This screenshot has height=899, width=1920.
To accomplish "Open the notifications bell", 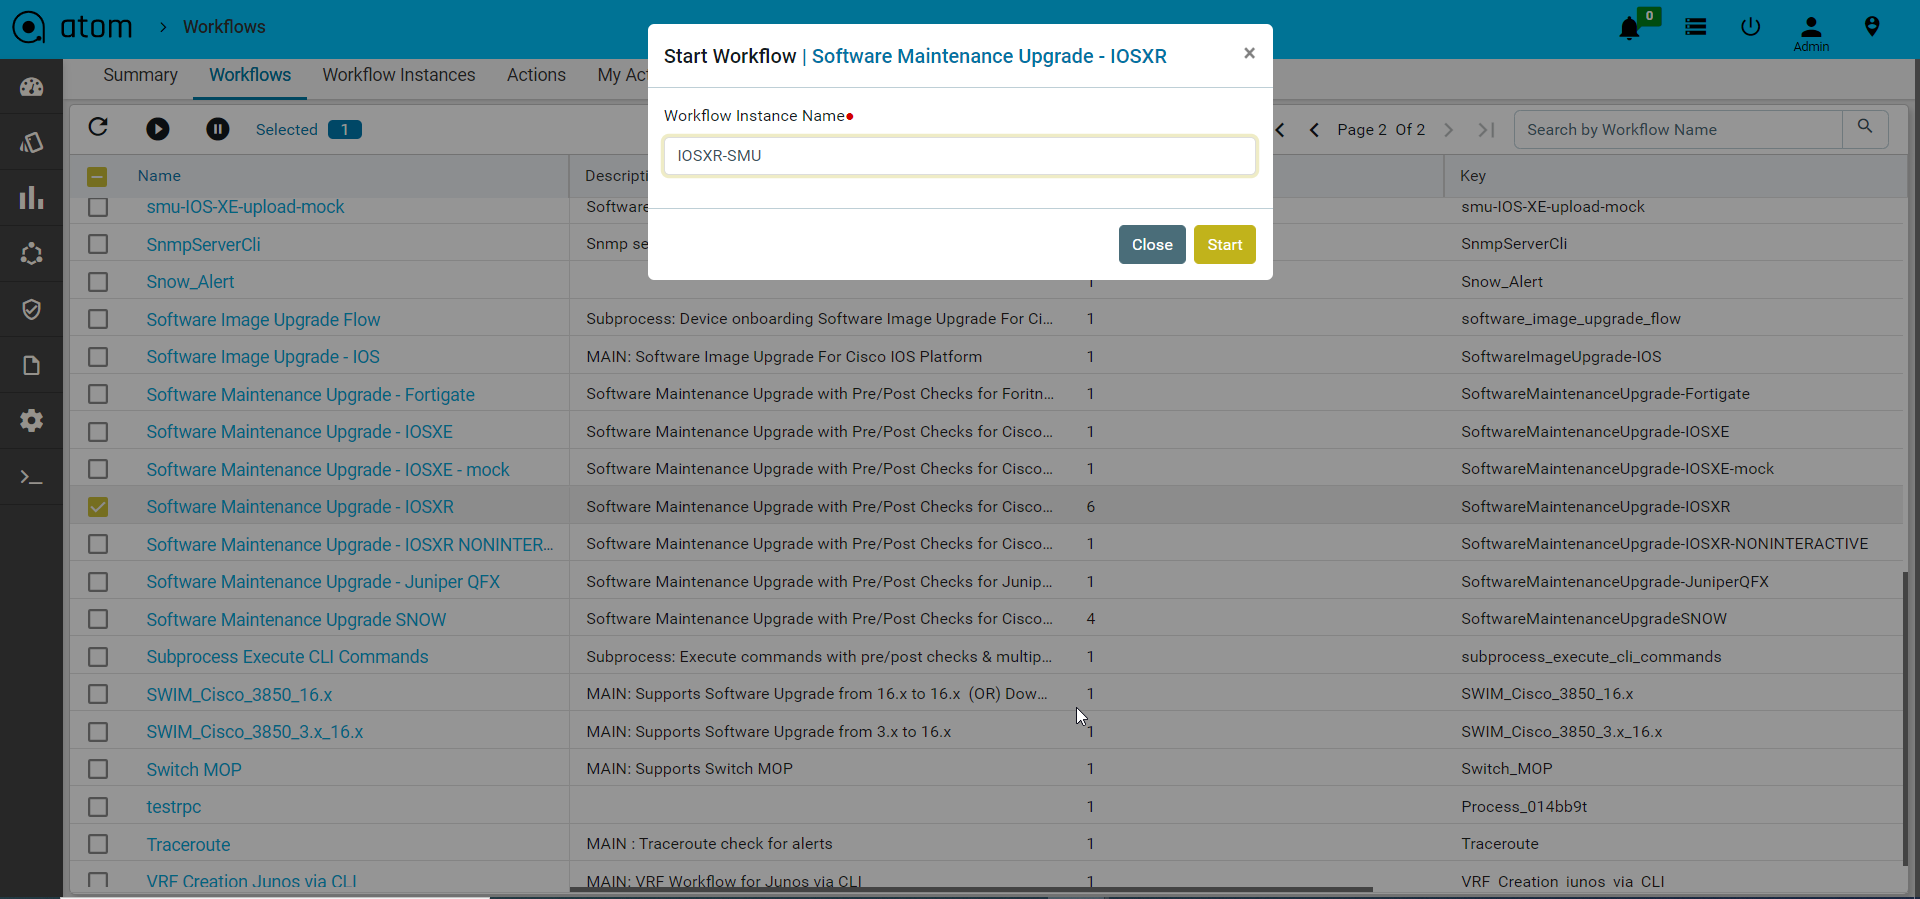I will [1629, 29].
